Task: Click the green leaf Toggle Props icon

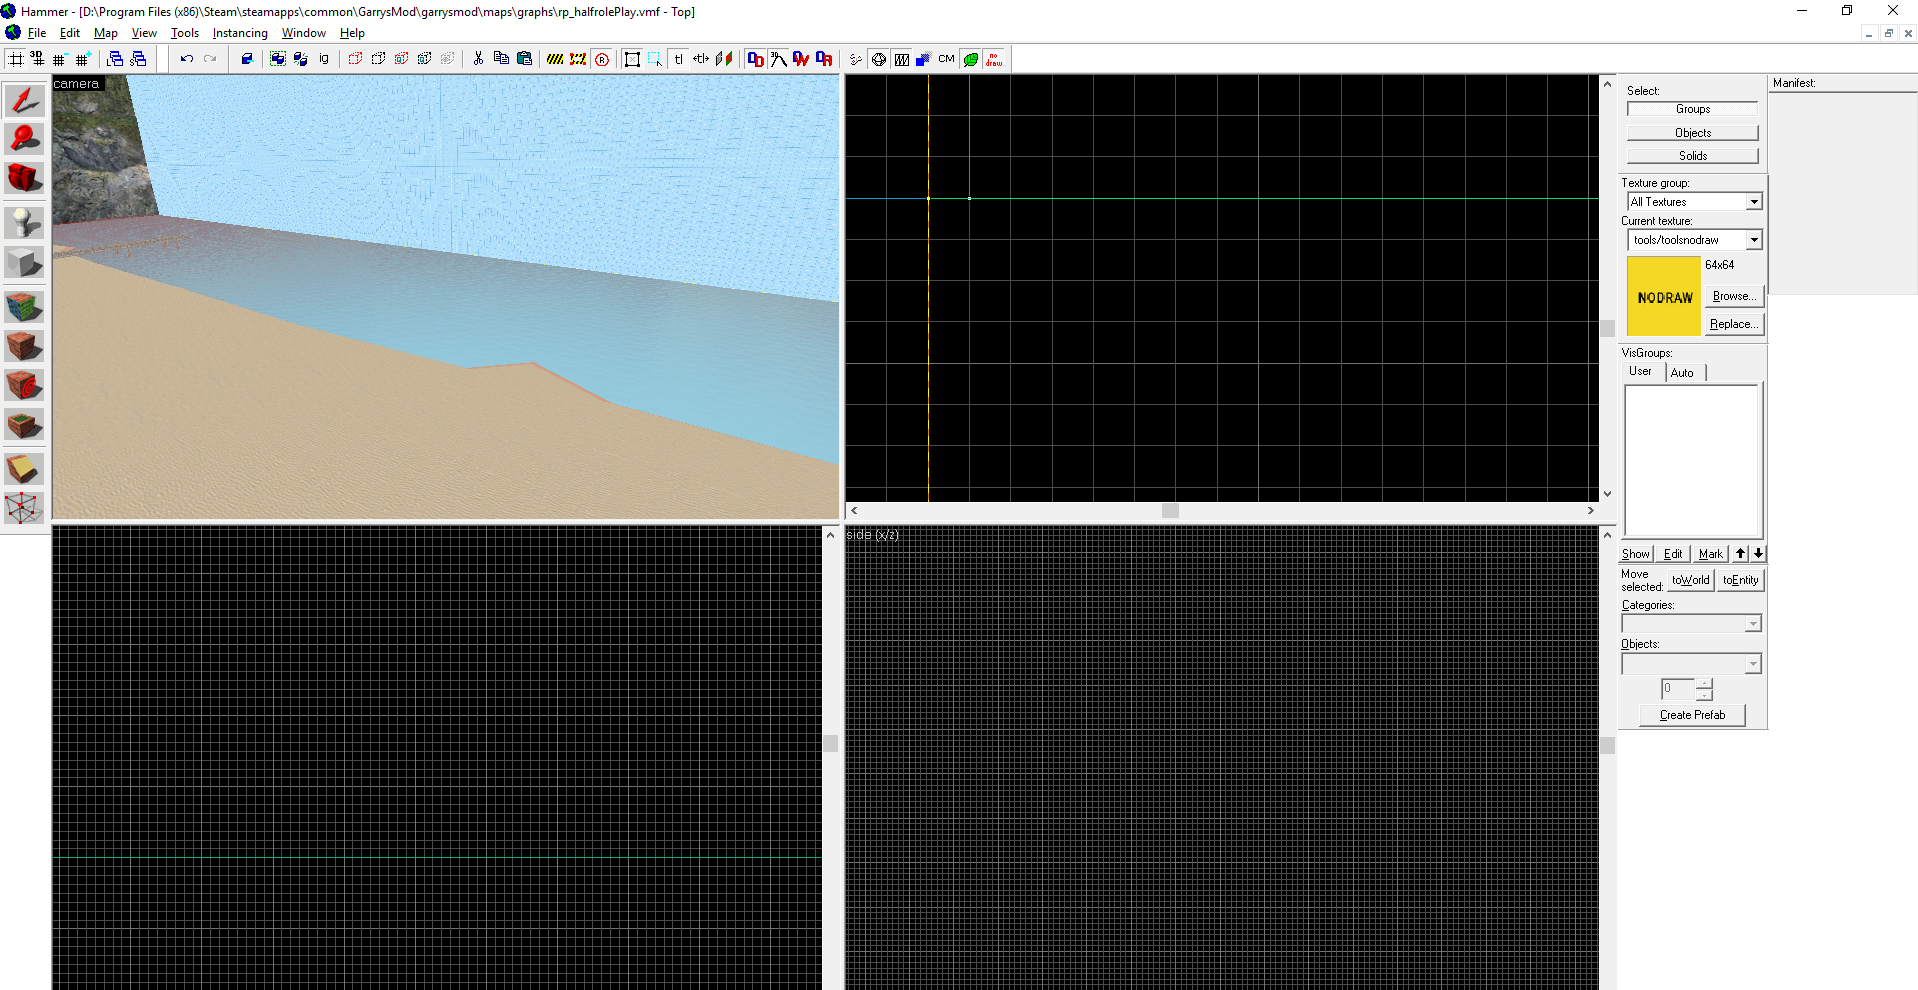Action: tap(971, 59)
